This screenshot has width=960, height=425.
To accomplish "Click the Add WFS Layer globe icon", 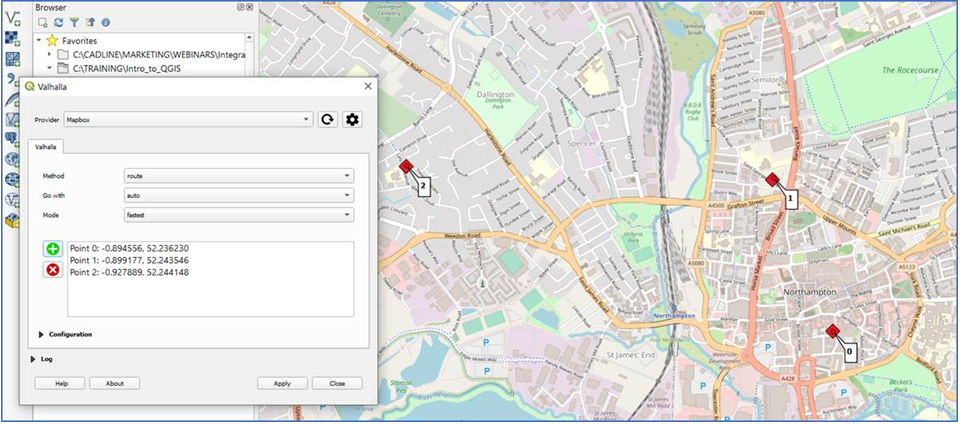I will 12,200.
